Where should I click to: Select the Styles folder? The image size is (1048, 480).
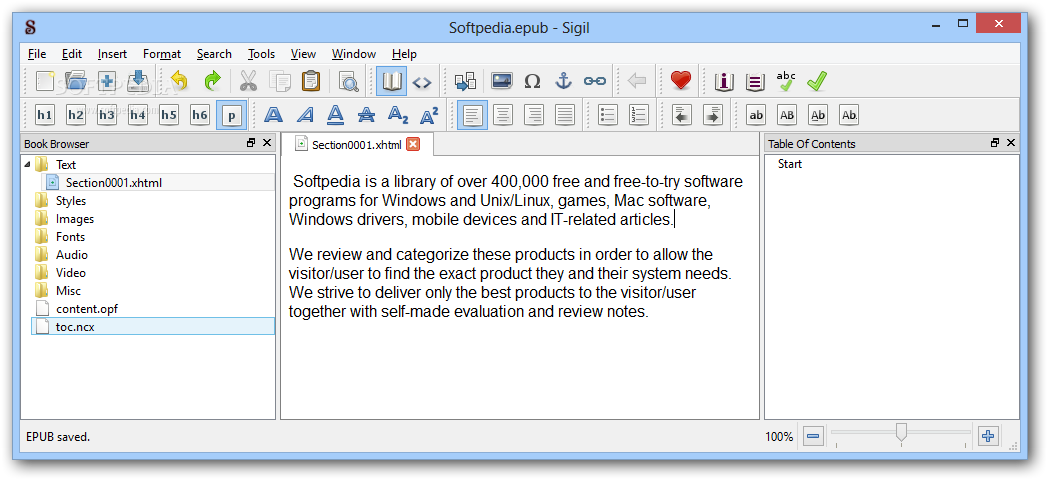pyautogui.click(x=71, y=201)
